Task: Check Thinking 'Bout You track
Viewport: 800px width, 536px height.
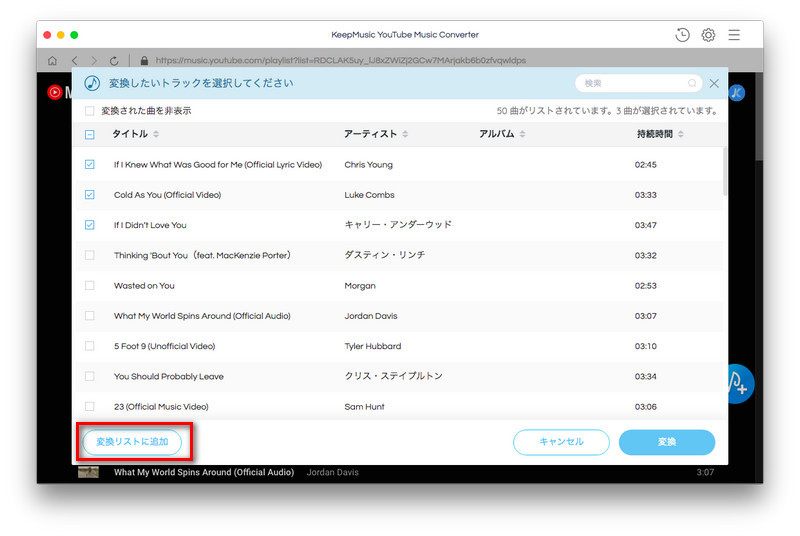Action: coord(90,255)
